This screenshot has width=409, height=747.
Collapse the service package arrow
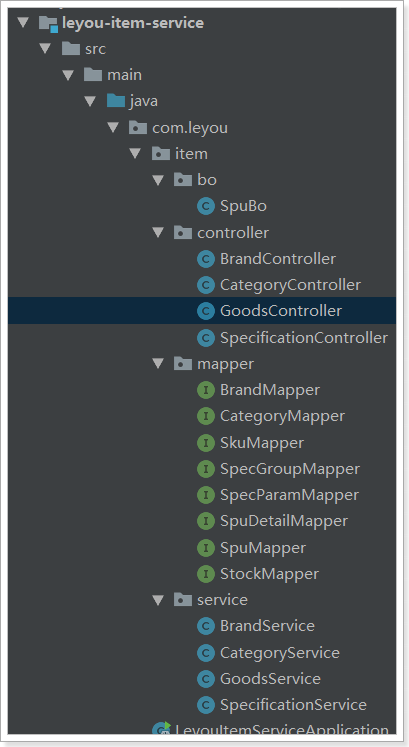coord(158,600)
